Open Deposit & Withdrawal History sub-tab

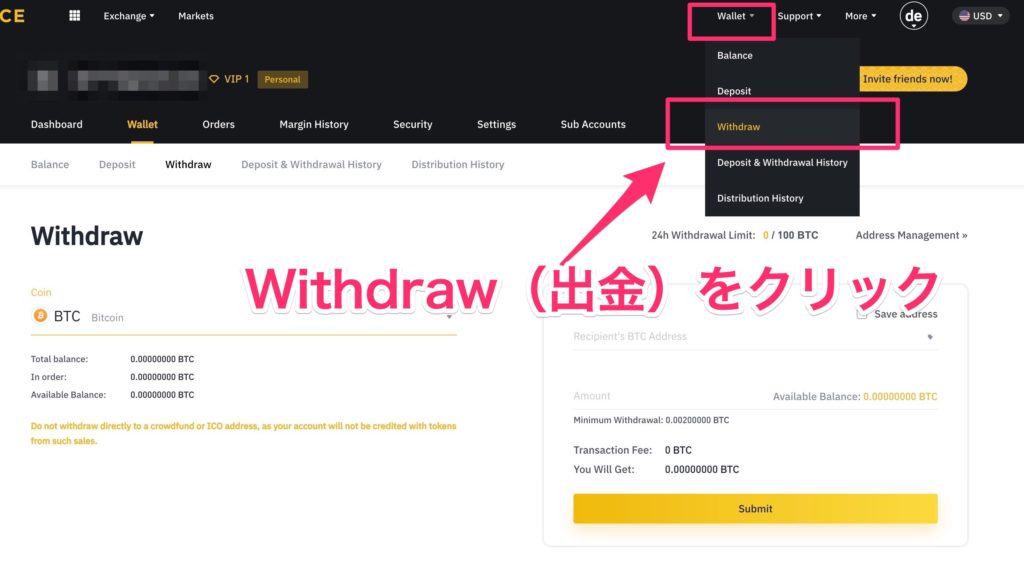311,165
